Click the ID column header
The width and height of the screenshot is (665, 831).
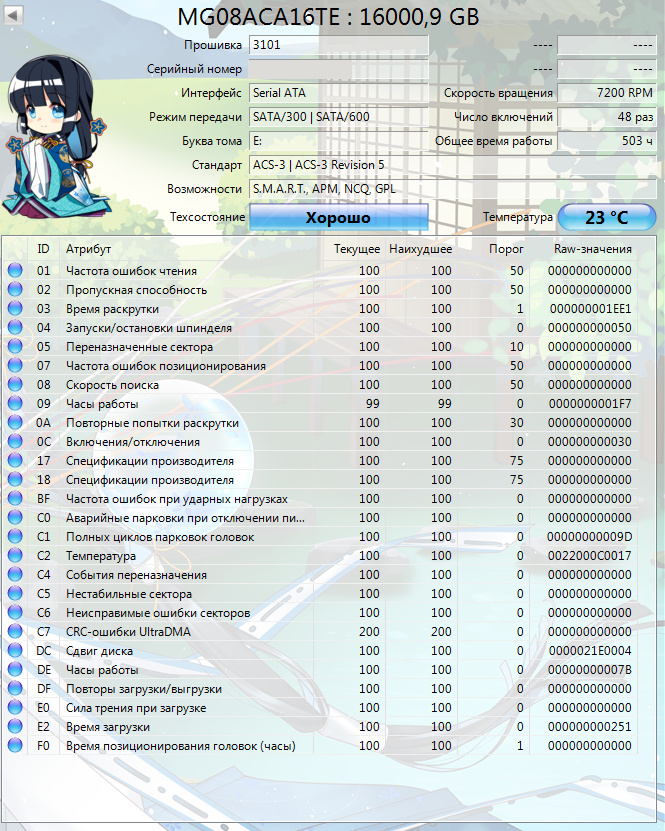coord(43,249)
